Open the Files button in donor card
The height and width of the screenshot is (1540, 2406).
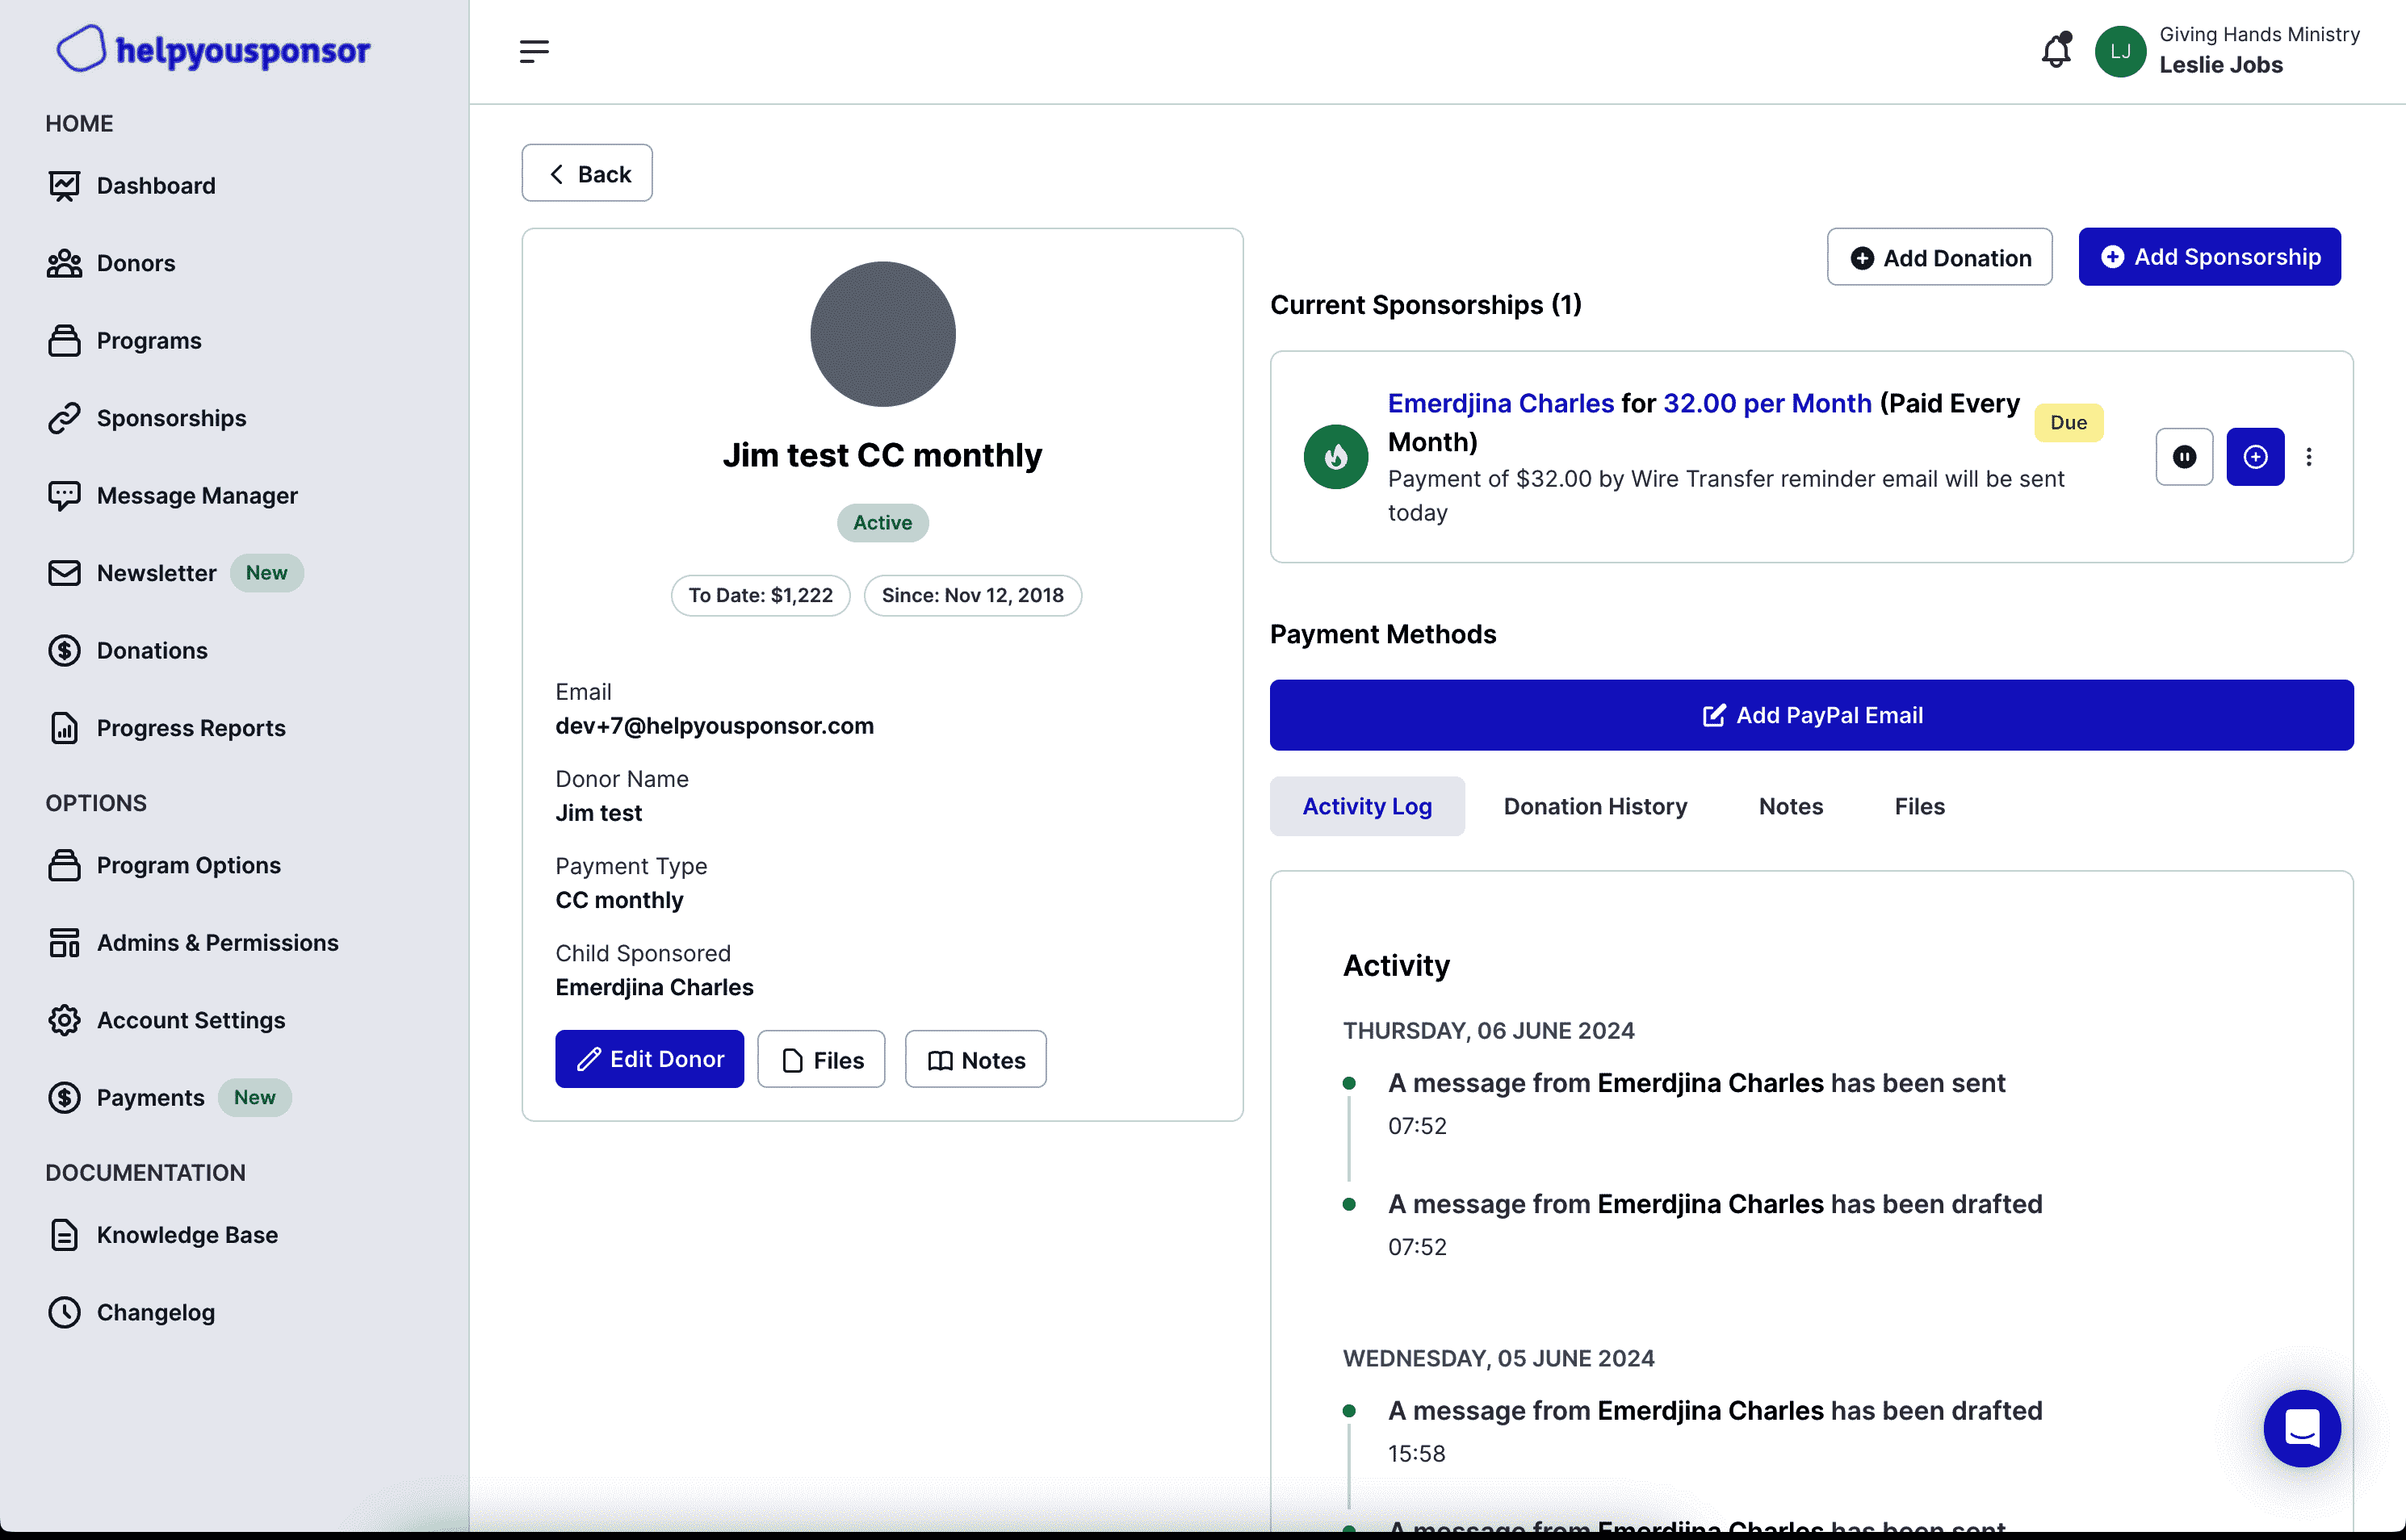pos(821,1059)
